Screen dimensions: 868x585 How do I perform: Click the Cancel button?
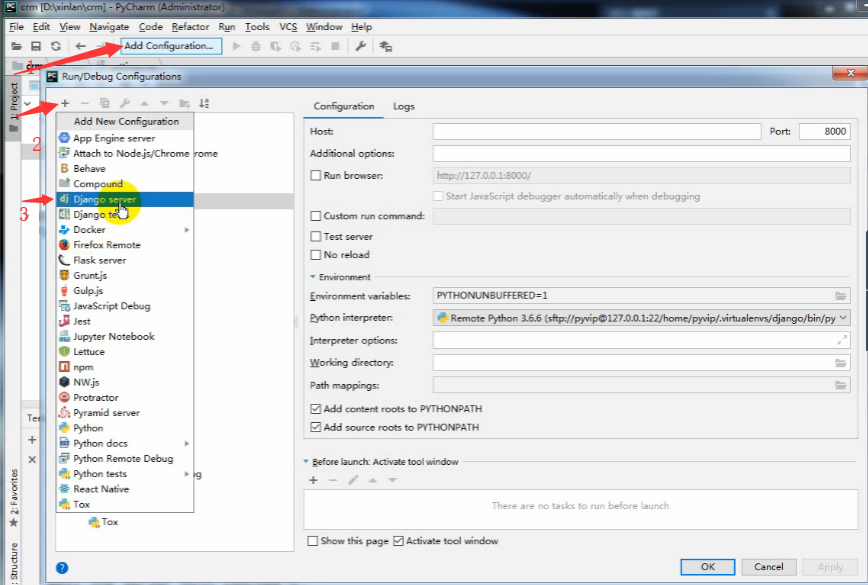[769, 567]
